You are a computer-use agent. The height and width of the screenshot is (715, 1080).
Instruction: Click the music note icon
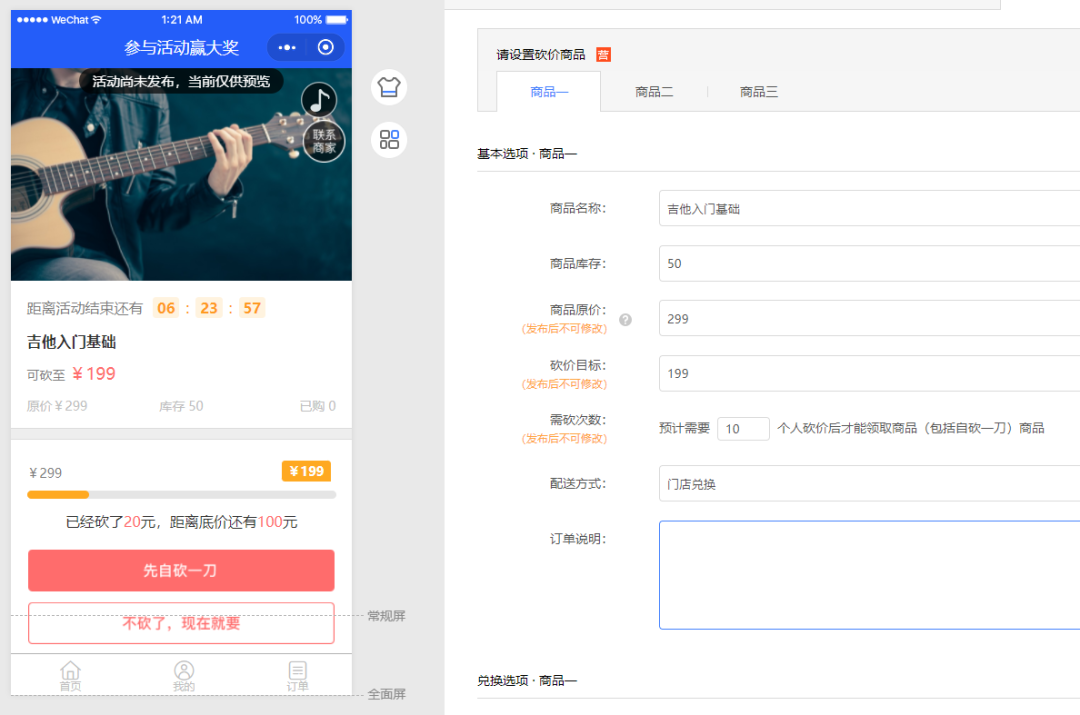click(319, 100)
